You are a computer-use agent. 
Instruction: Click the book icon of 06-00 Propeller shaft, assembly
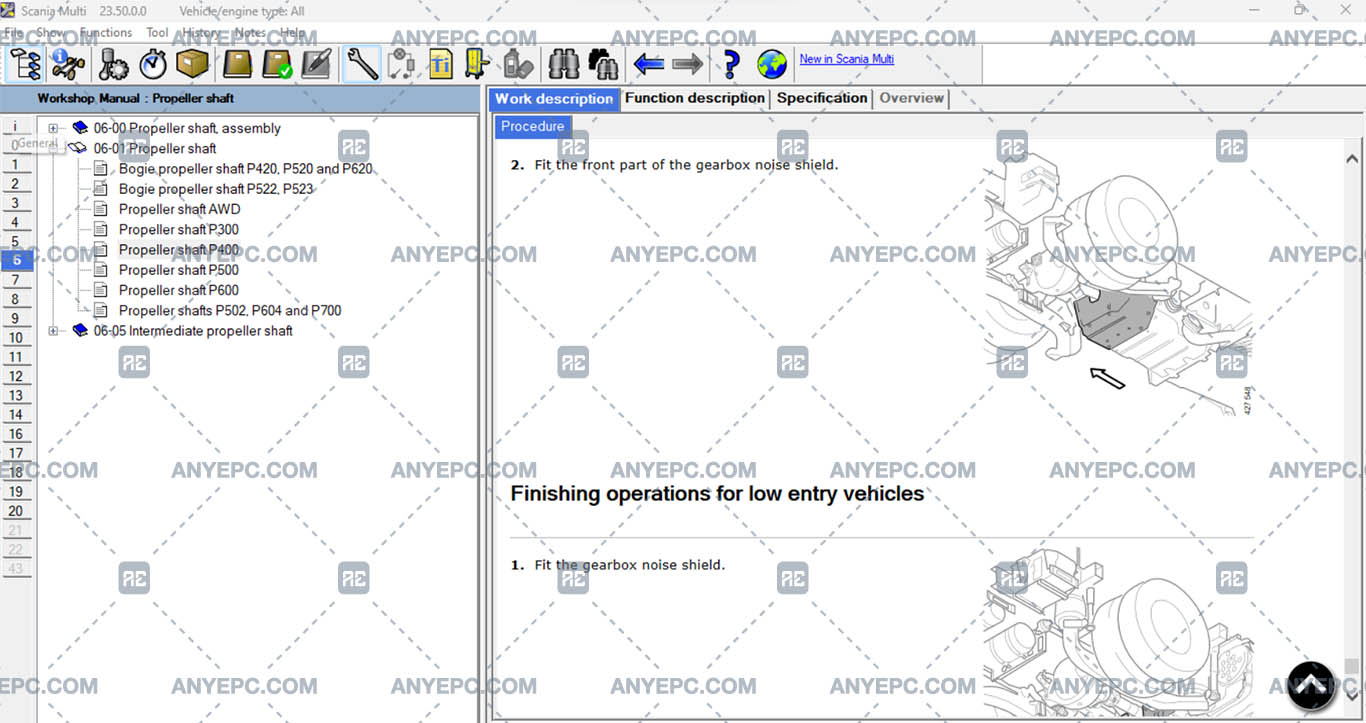(80, 128)
